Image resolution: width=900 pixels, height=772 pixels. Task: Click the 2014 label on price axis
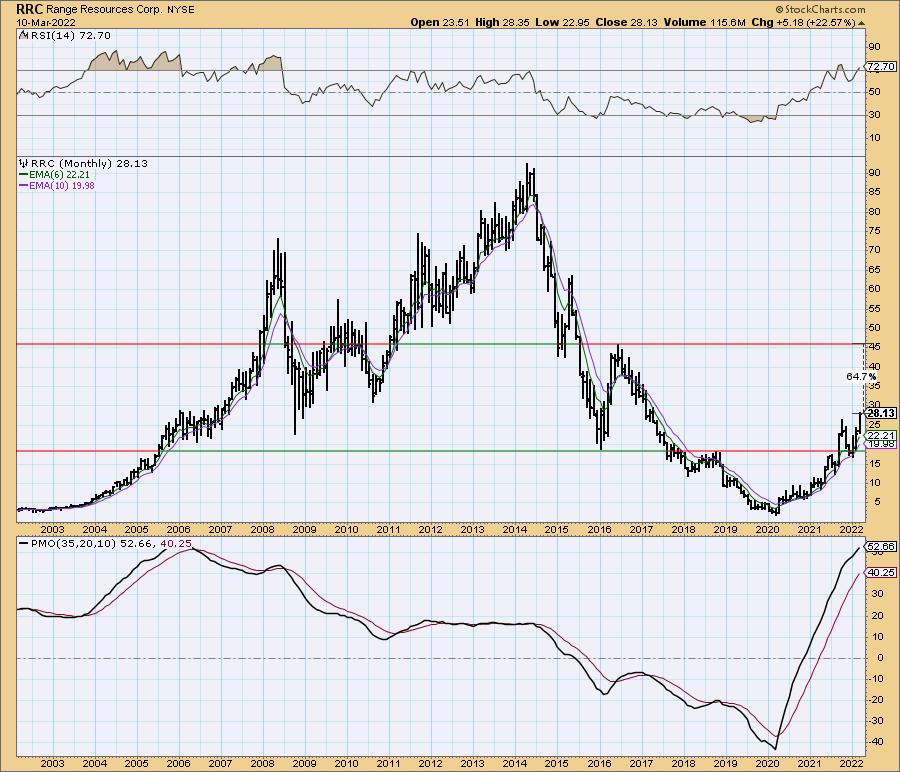(x=514, y=529)
